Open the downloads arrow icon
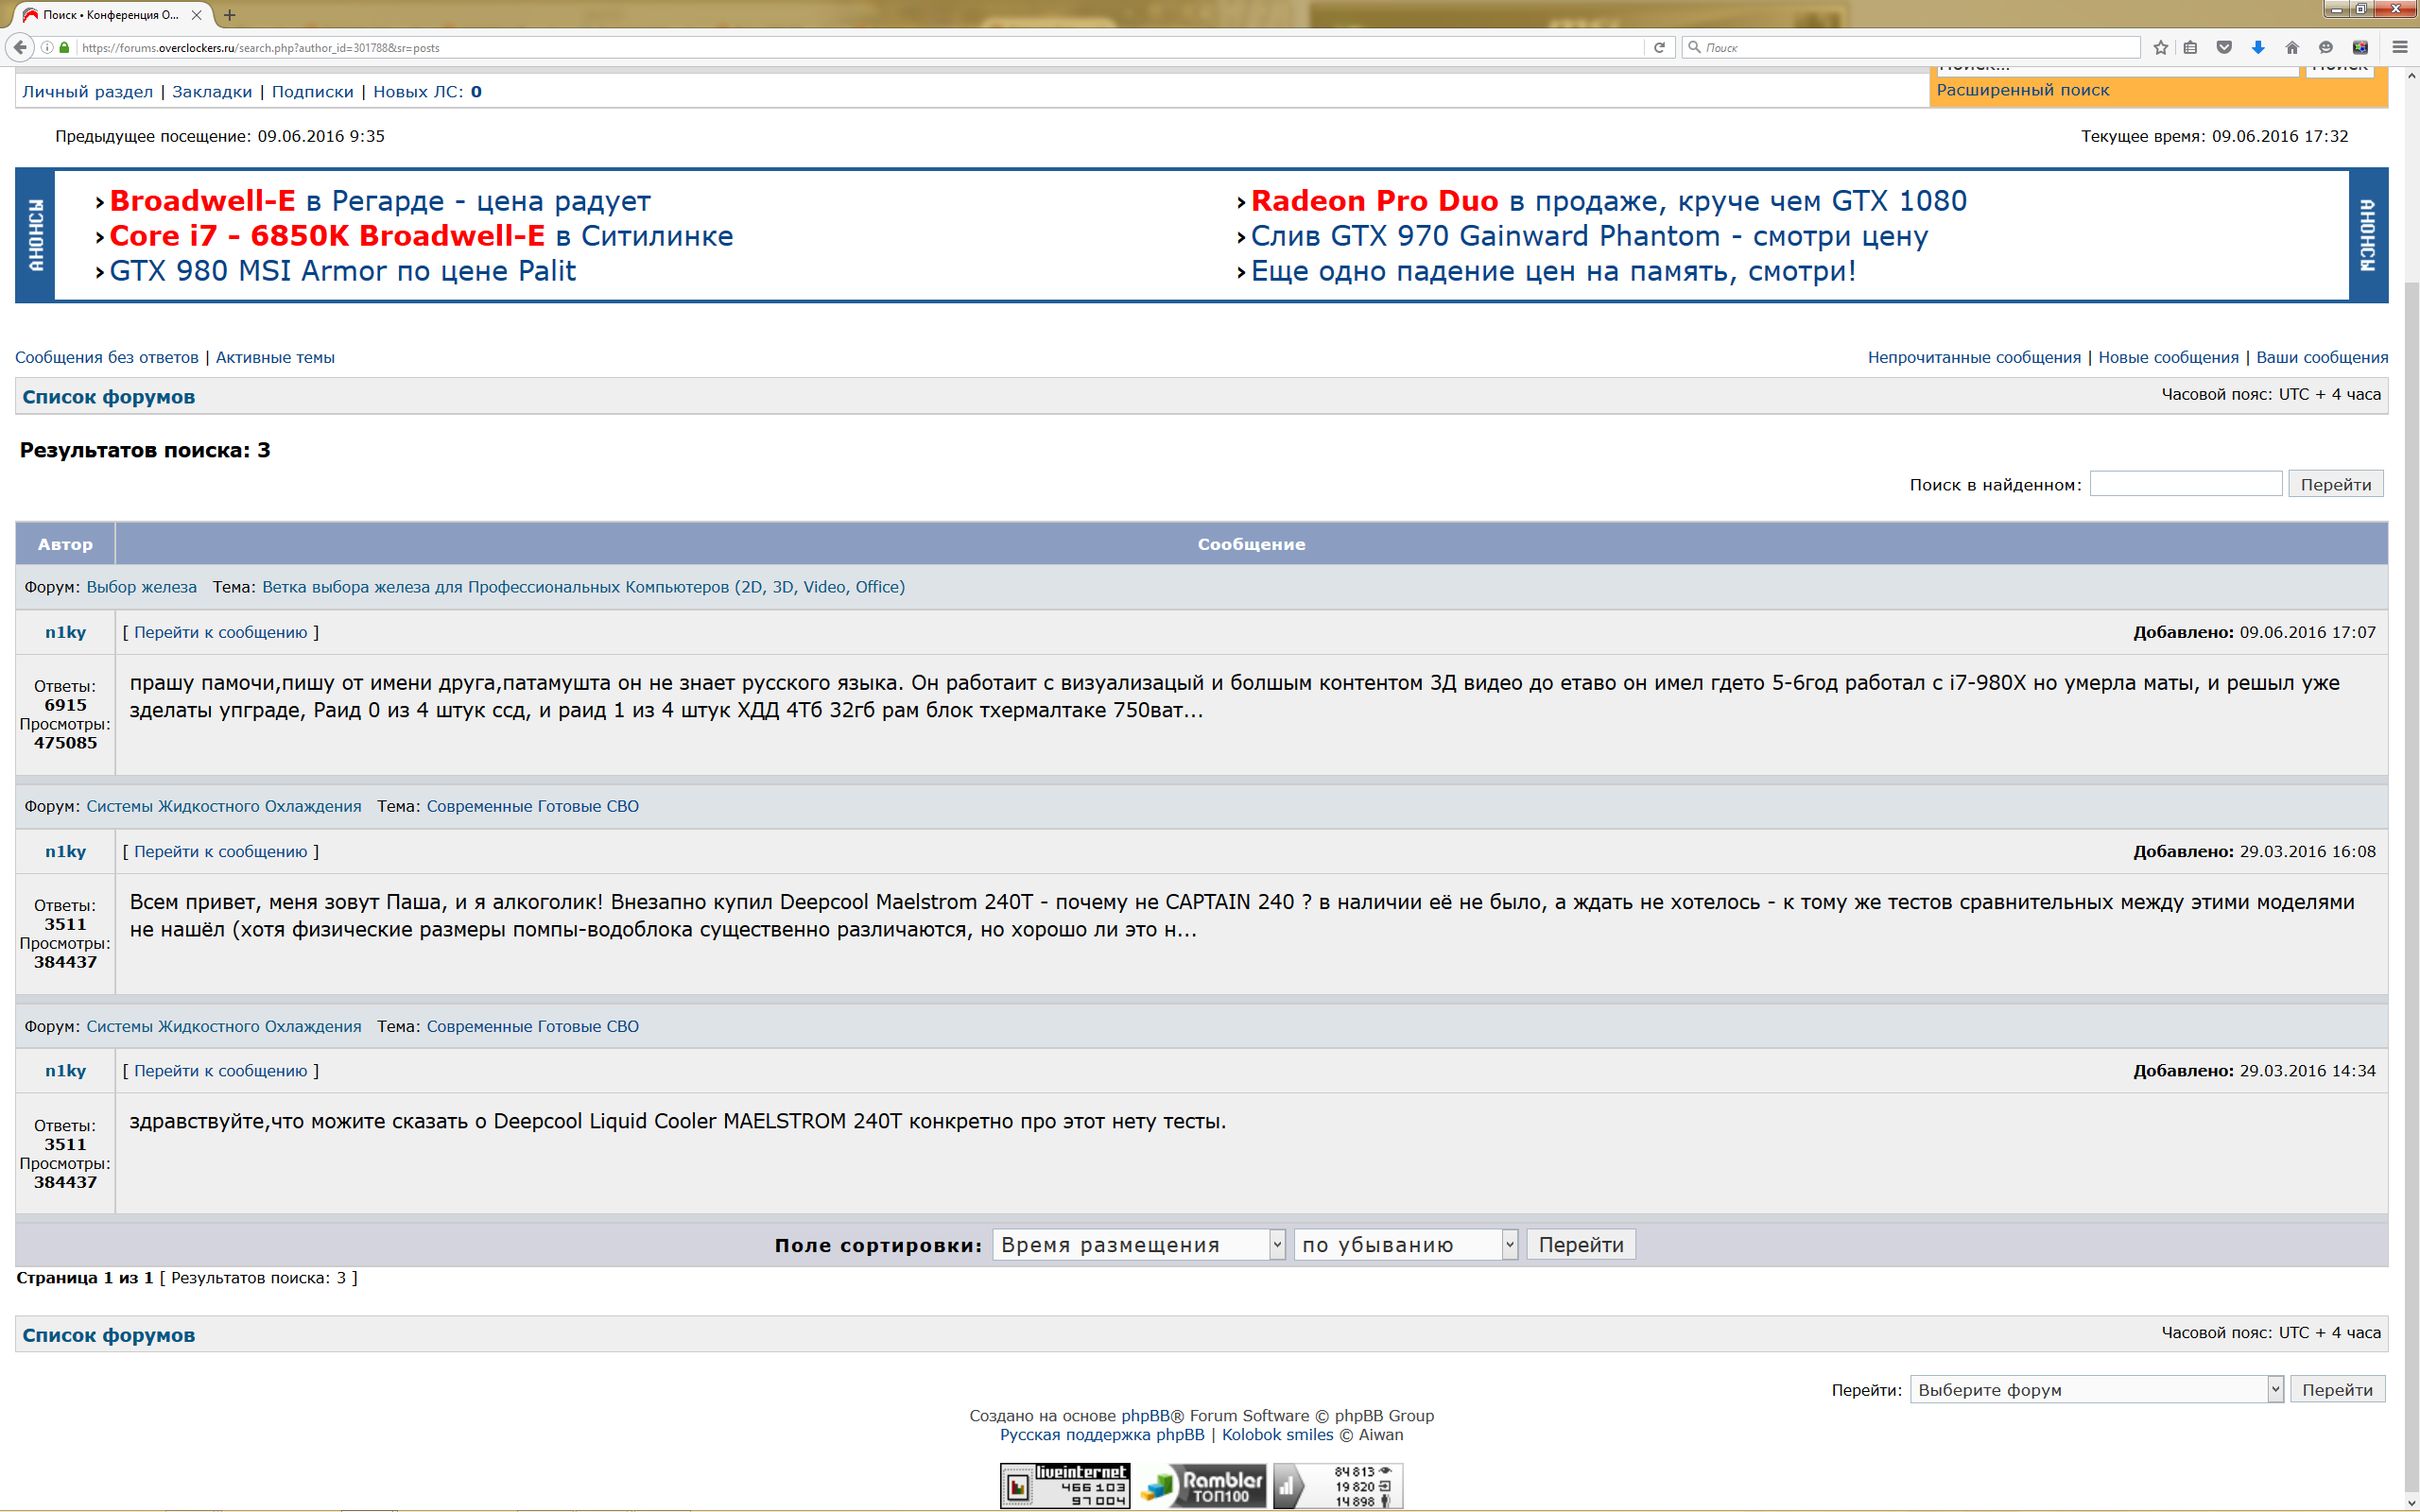 (x=2258, y=47)
